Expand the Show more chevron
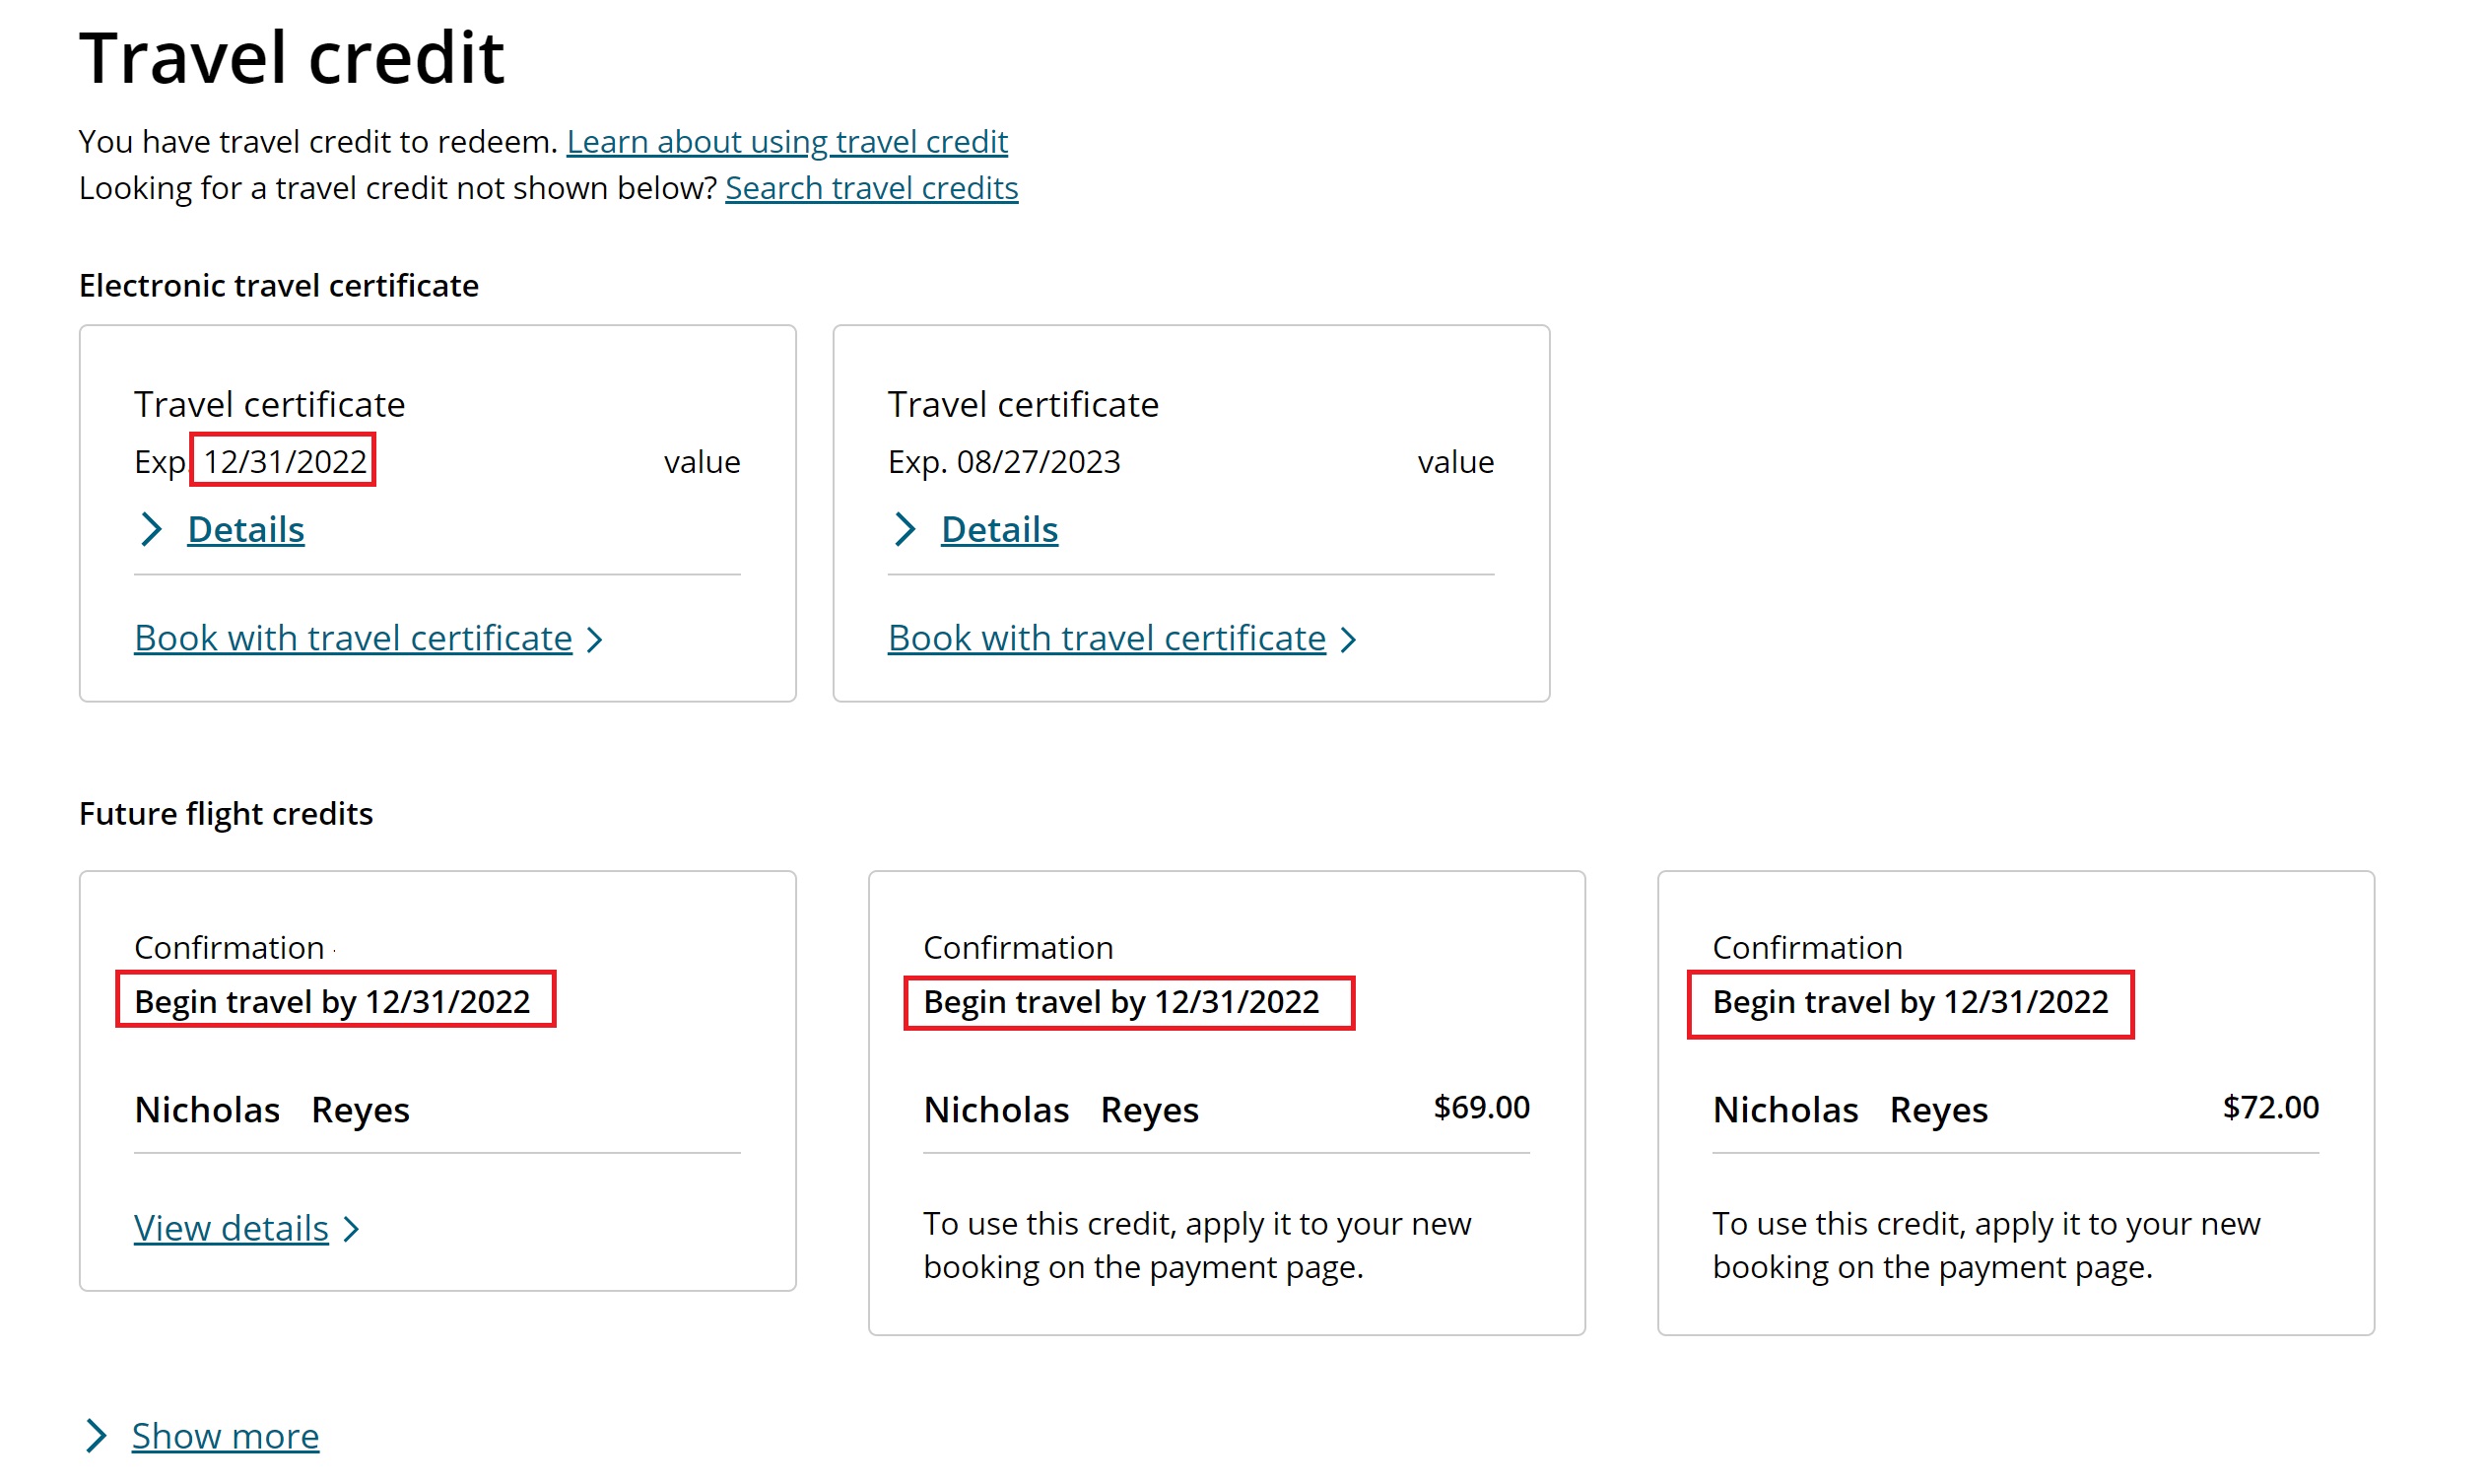The image size is (2485, 1484). pyautogui.click(x=96, y=1435)
